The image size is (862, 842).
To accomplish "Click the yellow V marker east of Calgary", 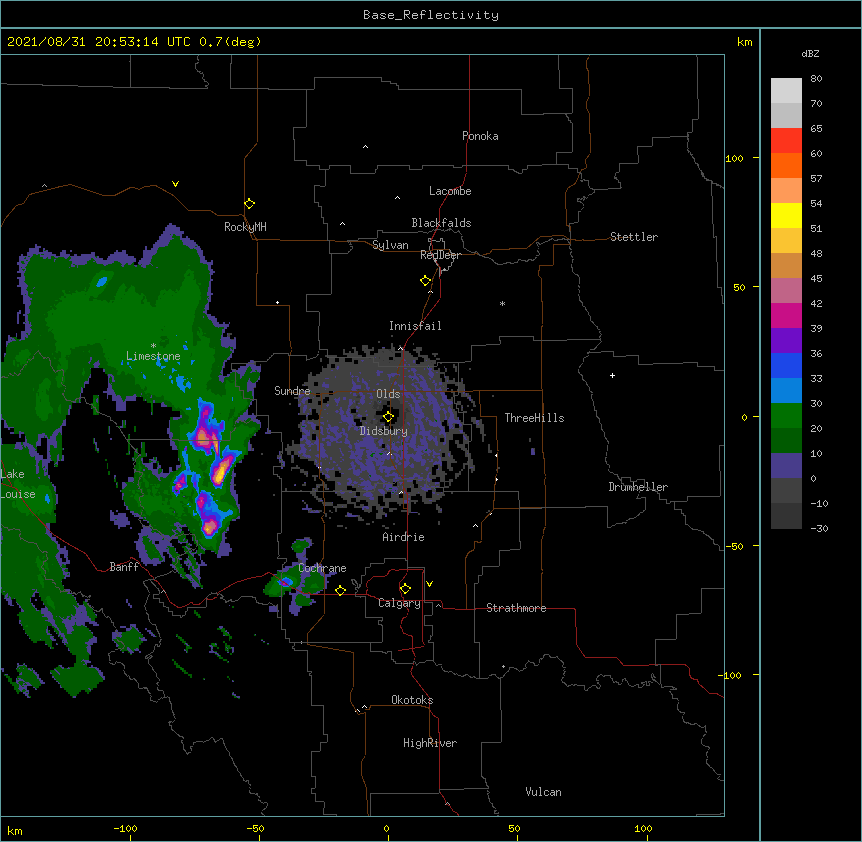I will 429,584.
